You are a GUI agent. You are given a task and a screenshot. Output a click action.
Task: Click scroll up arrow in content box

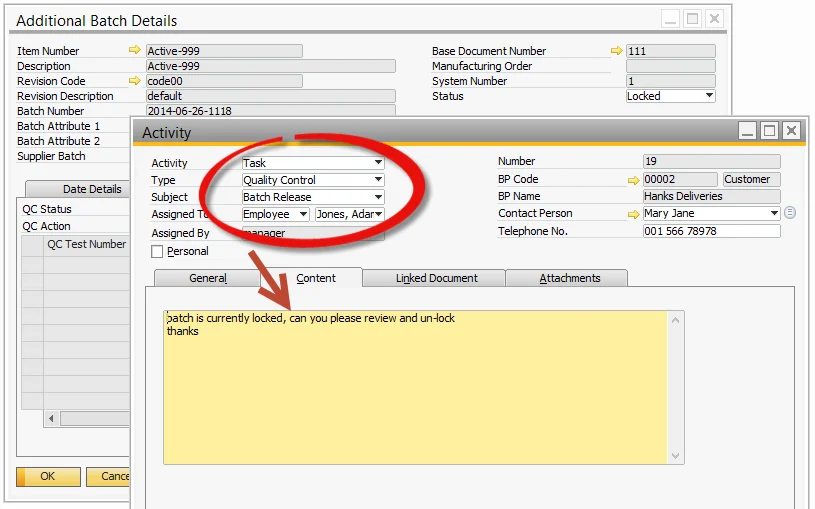(x=675, y=320)
